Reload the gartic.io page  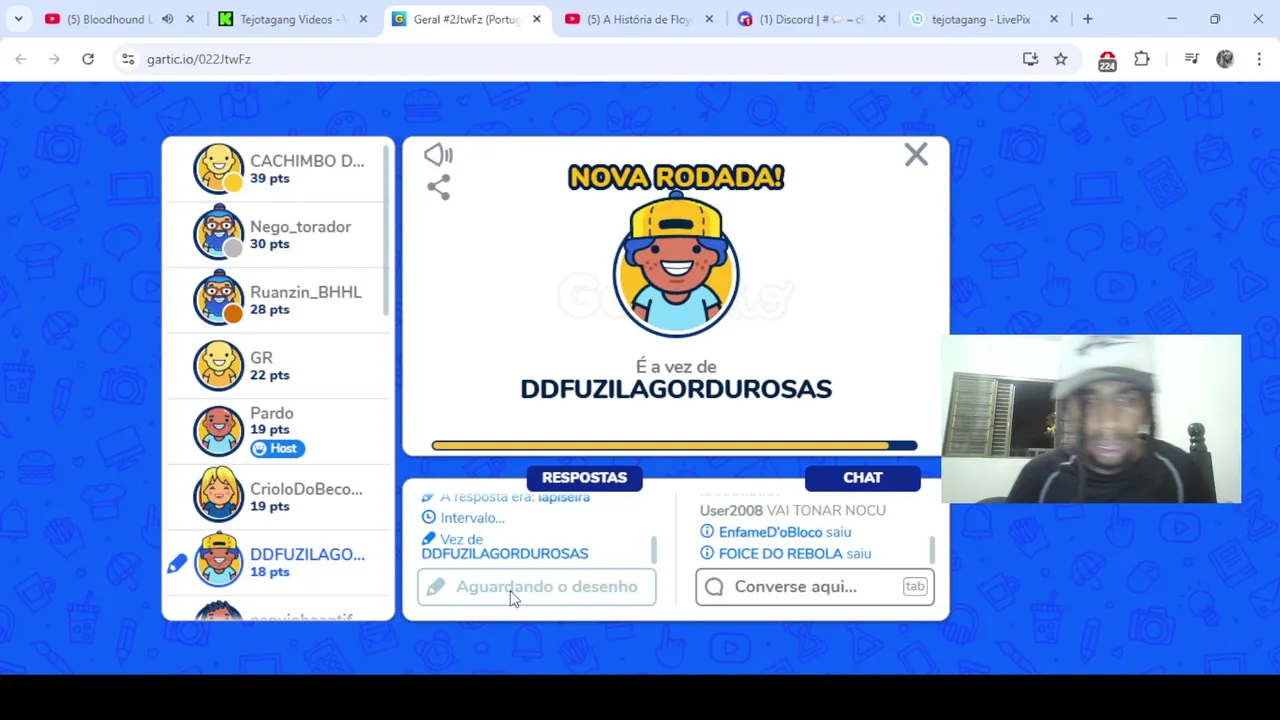pos(88,59)
